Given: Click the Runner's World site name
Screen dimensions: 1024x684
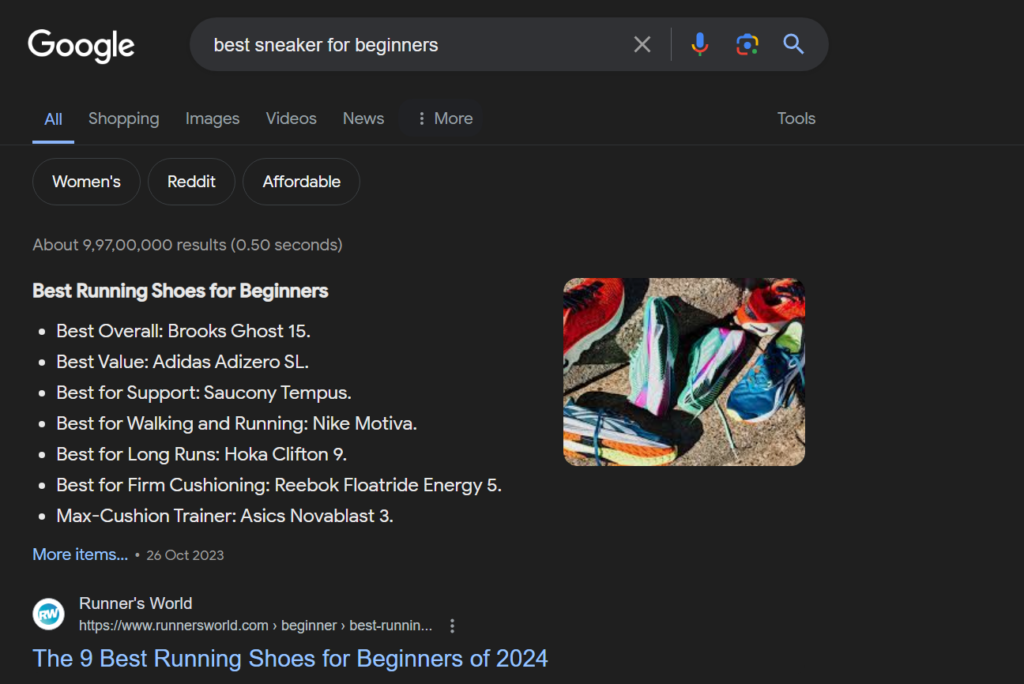Looking at the screenshot, I should (x=135, y=603).
